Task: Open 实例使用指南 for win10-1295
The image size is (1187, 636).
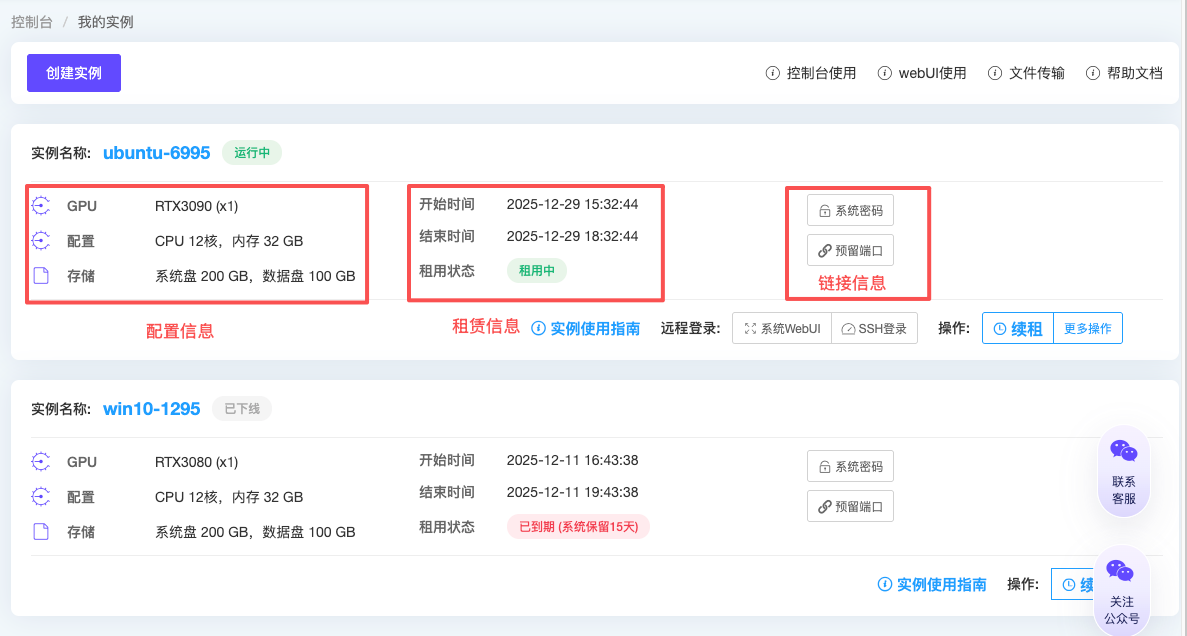Action: click(x=932, y=585)
